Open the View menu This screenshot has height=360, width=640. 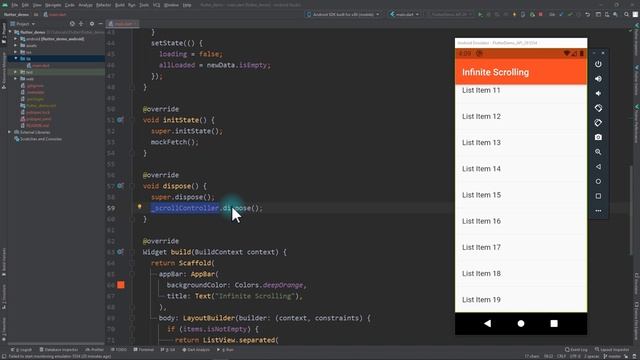pos(37,5)
